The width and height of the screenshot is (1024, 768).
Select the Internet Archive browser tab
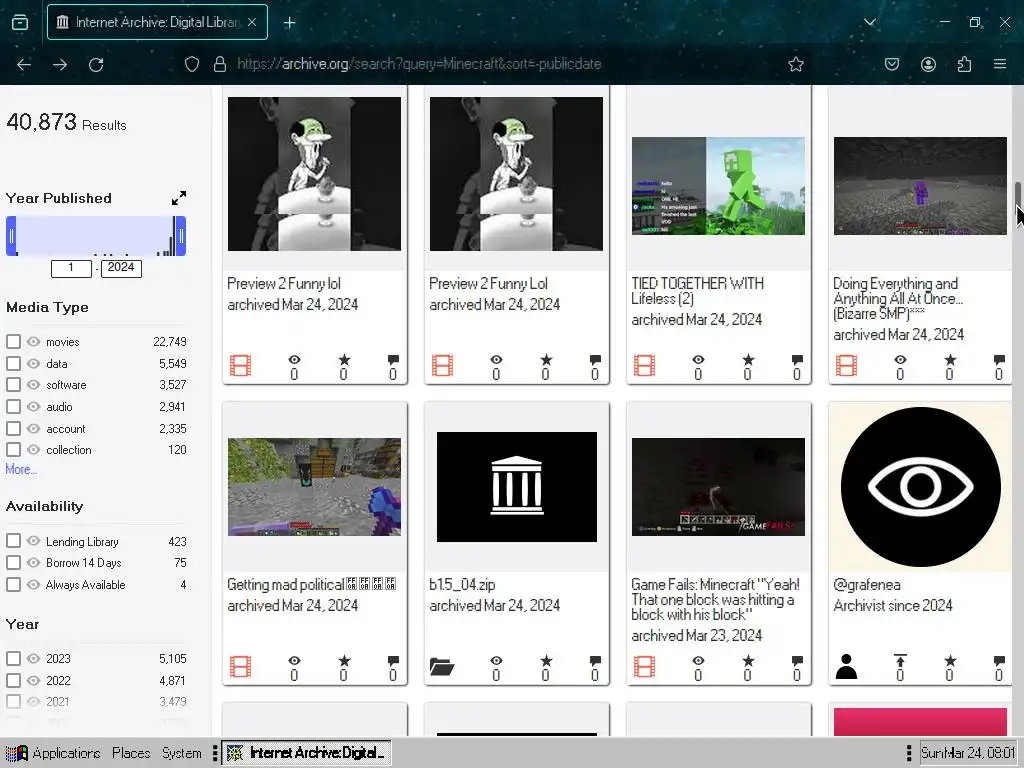(x=157, y=22)
